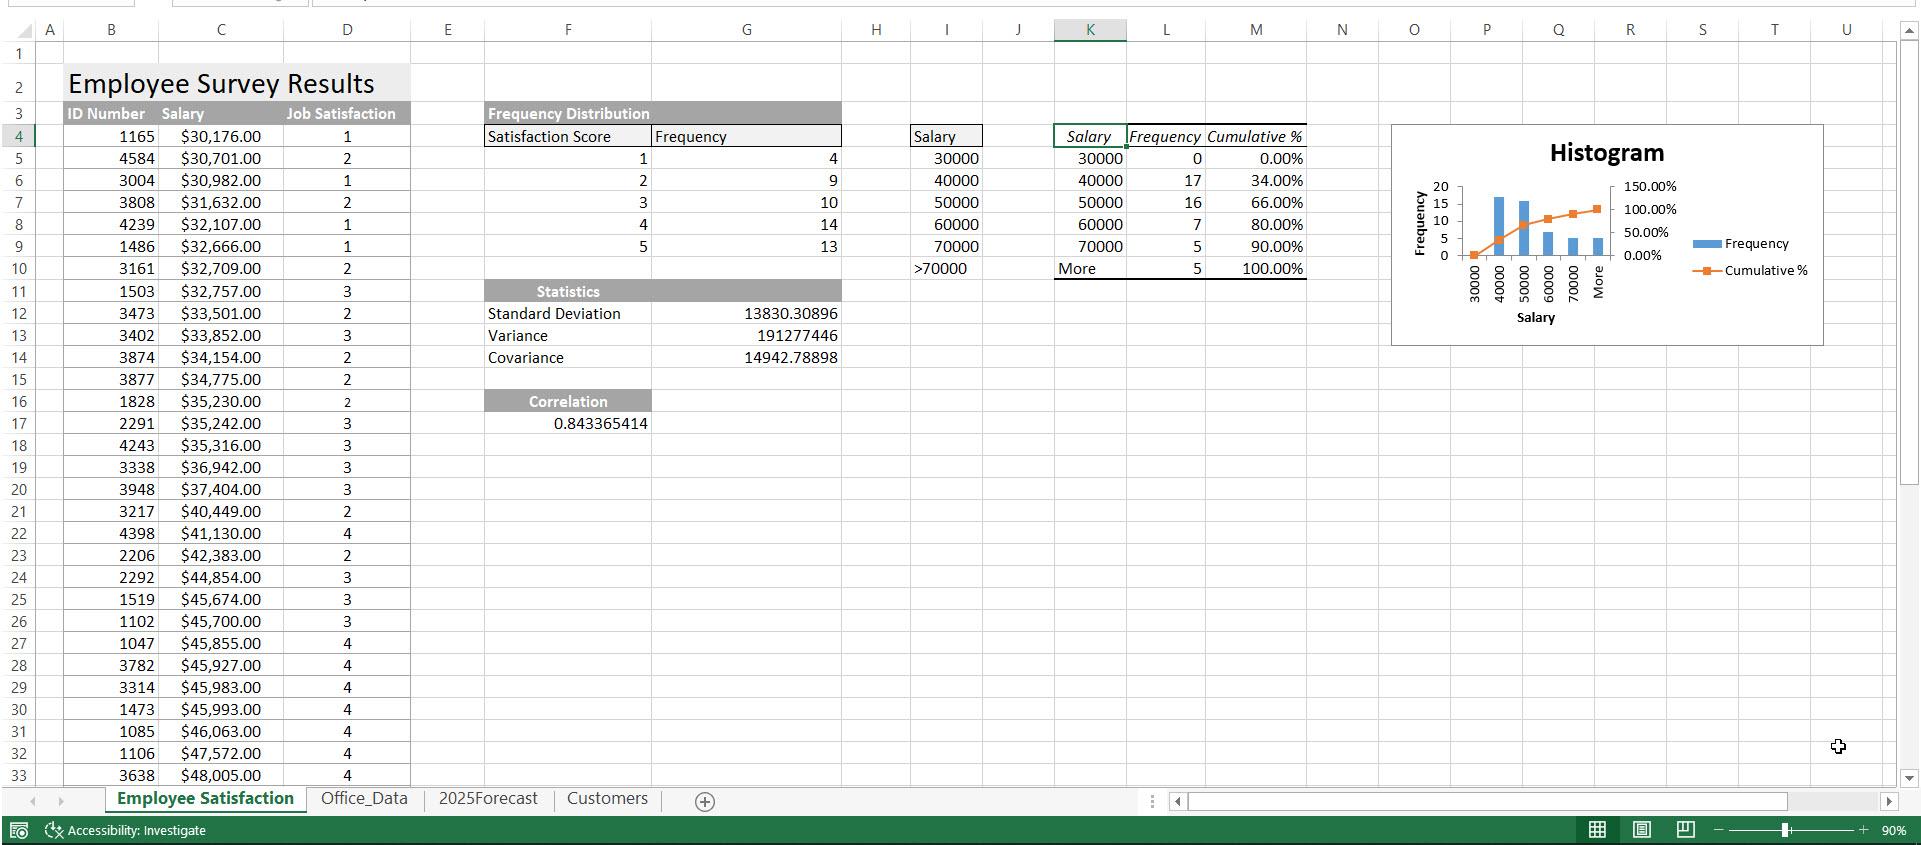This screenshot has height=845, width=1921.
Task: Select the chart legend entry Cumulative %
Action: point(1750,271)
